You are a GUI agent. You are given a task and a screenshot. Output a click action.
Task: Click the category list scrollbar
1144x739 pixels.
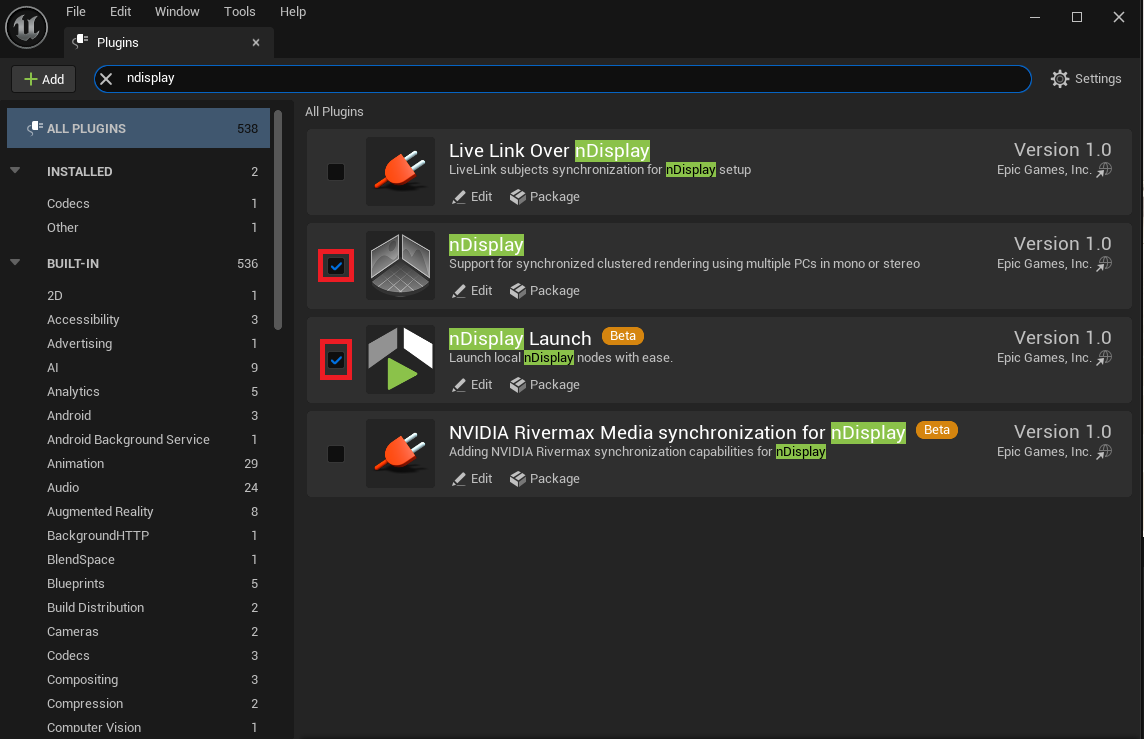pos(278,219)
